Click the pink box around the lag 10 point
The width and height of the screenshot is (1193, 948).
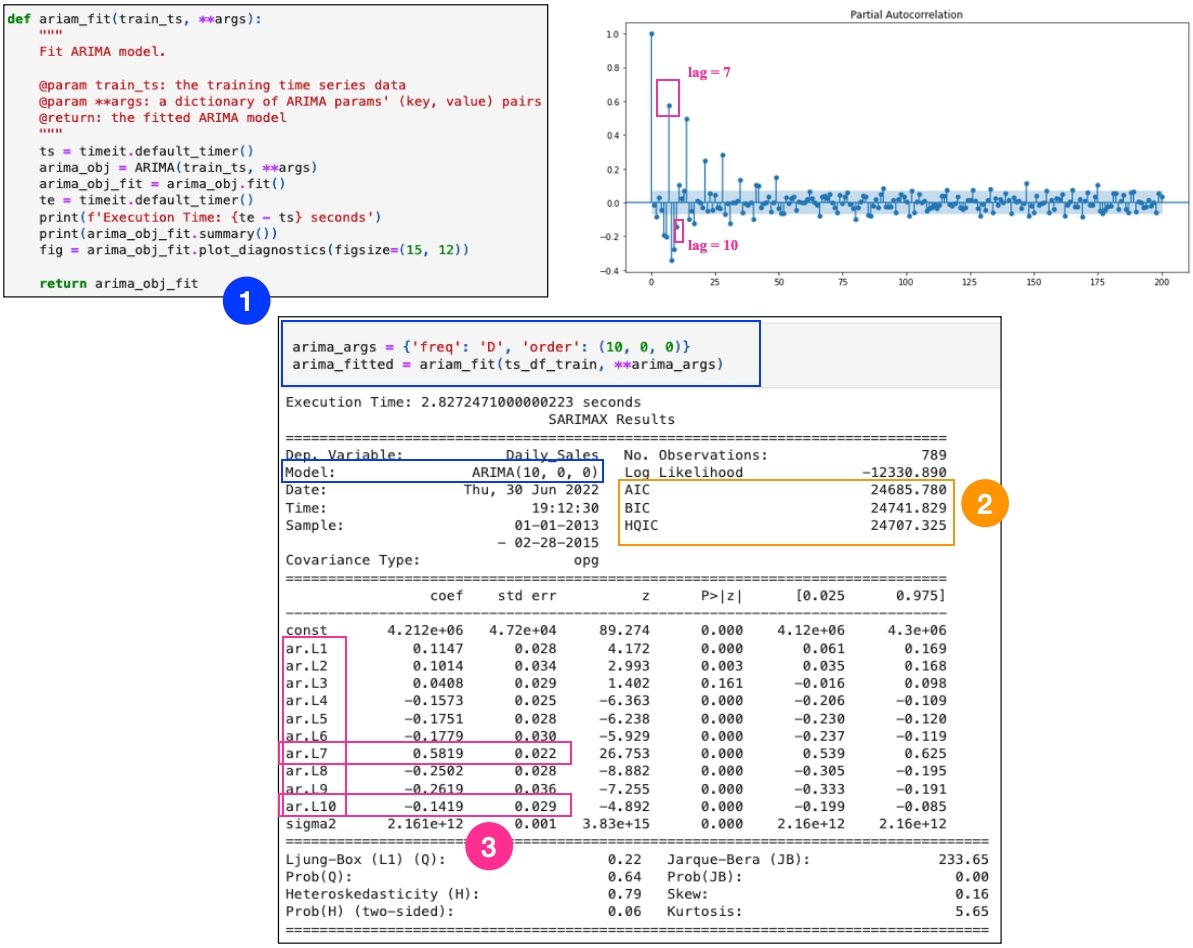point(679,231)
